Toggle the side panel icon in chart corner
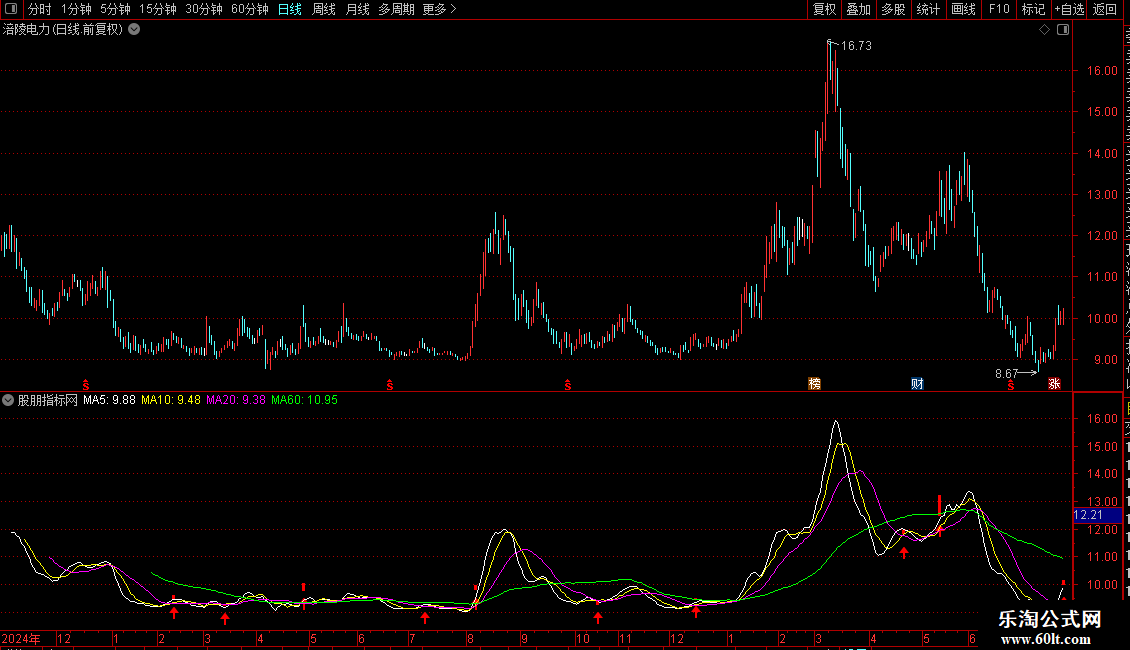This screenshot has height=650, width=1130. click(x=1063, y=30)
